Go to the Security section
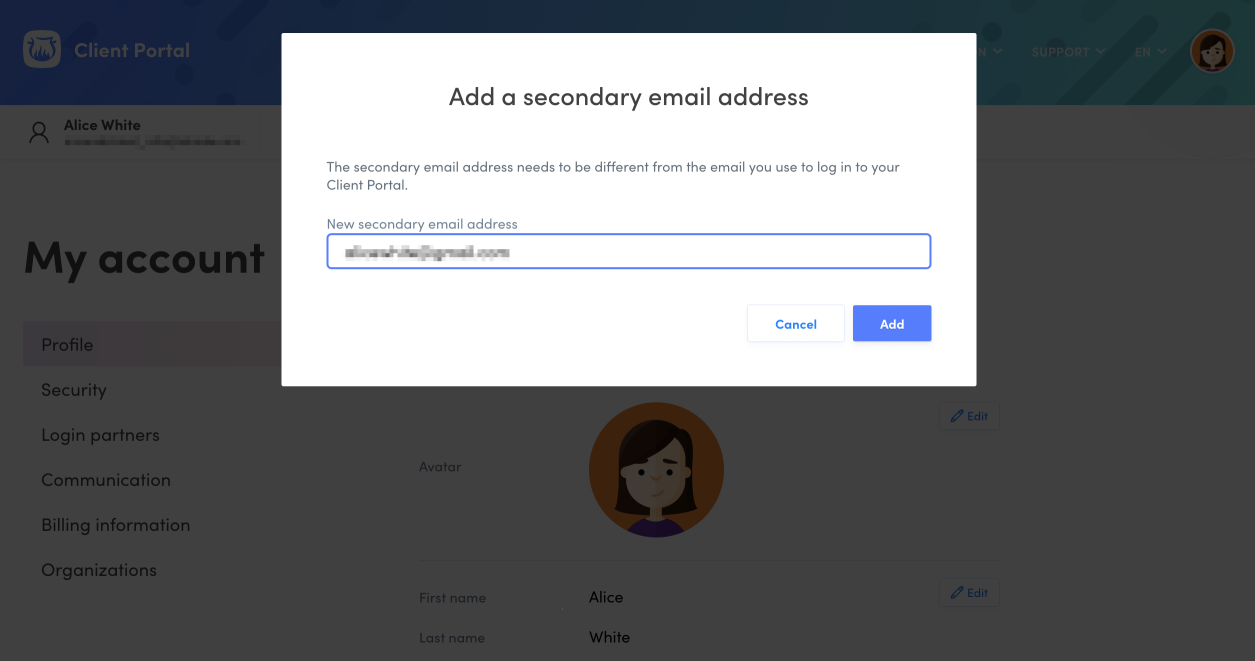This screenshot has height=661, width=1255. (74, 390)
